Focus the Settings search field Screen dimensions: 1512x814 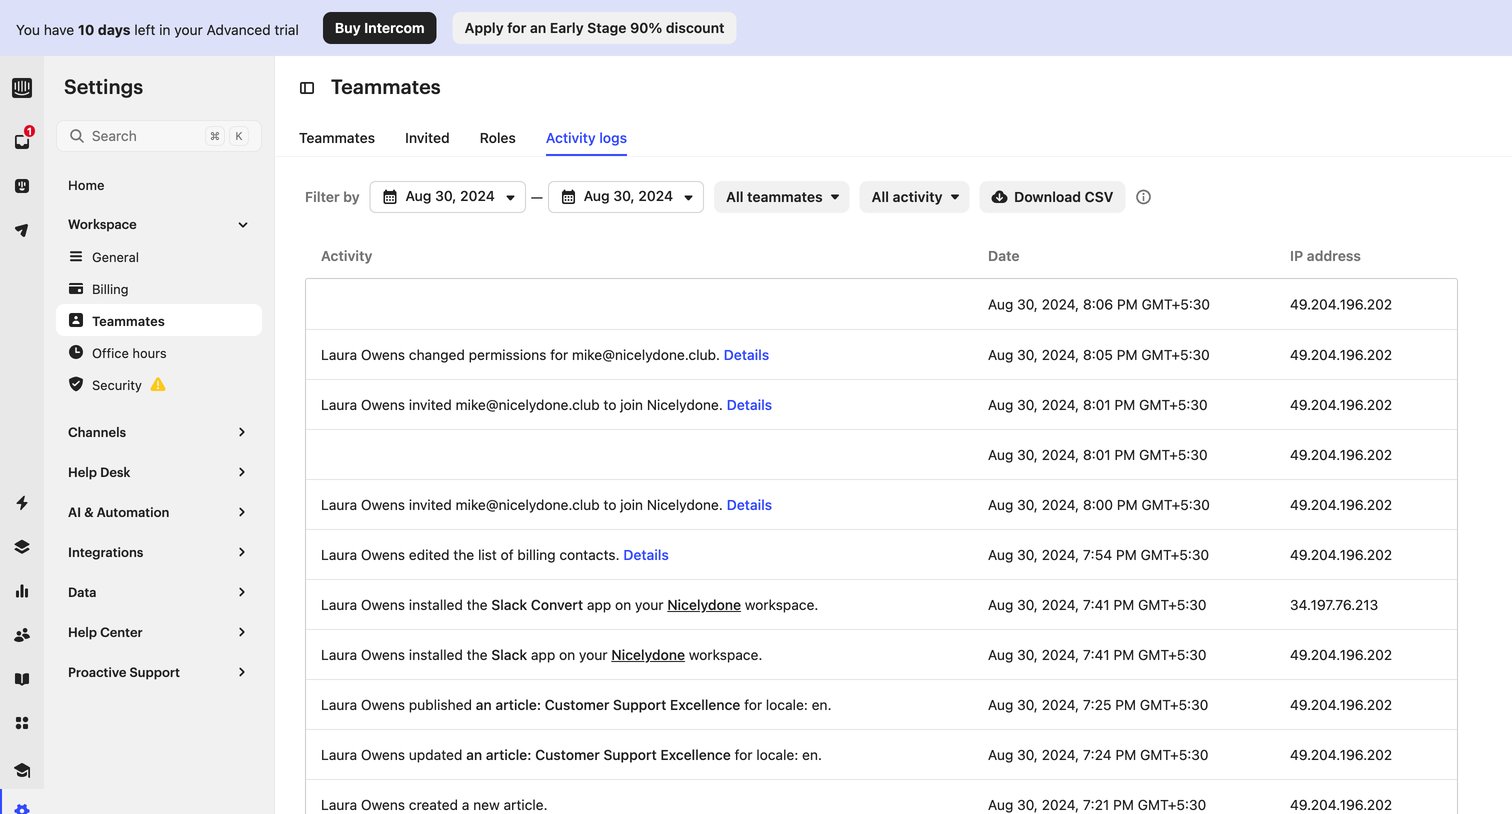[159, 136]
